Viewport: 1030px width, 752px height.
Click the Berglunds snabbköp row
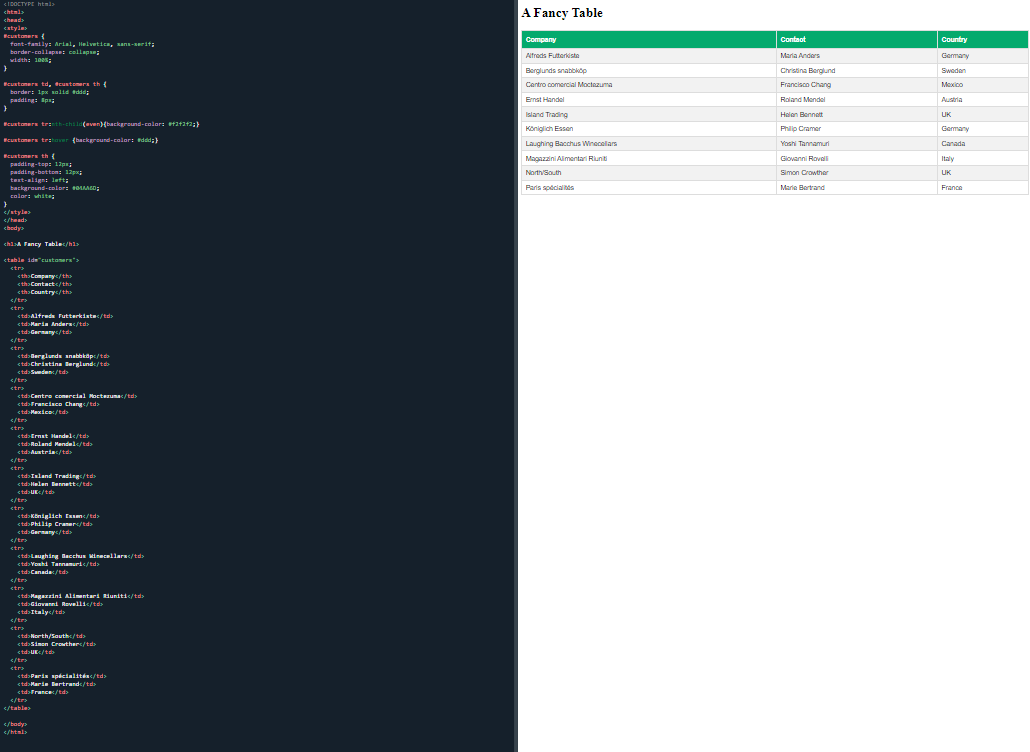click(556, 70)
